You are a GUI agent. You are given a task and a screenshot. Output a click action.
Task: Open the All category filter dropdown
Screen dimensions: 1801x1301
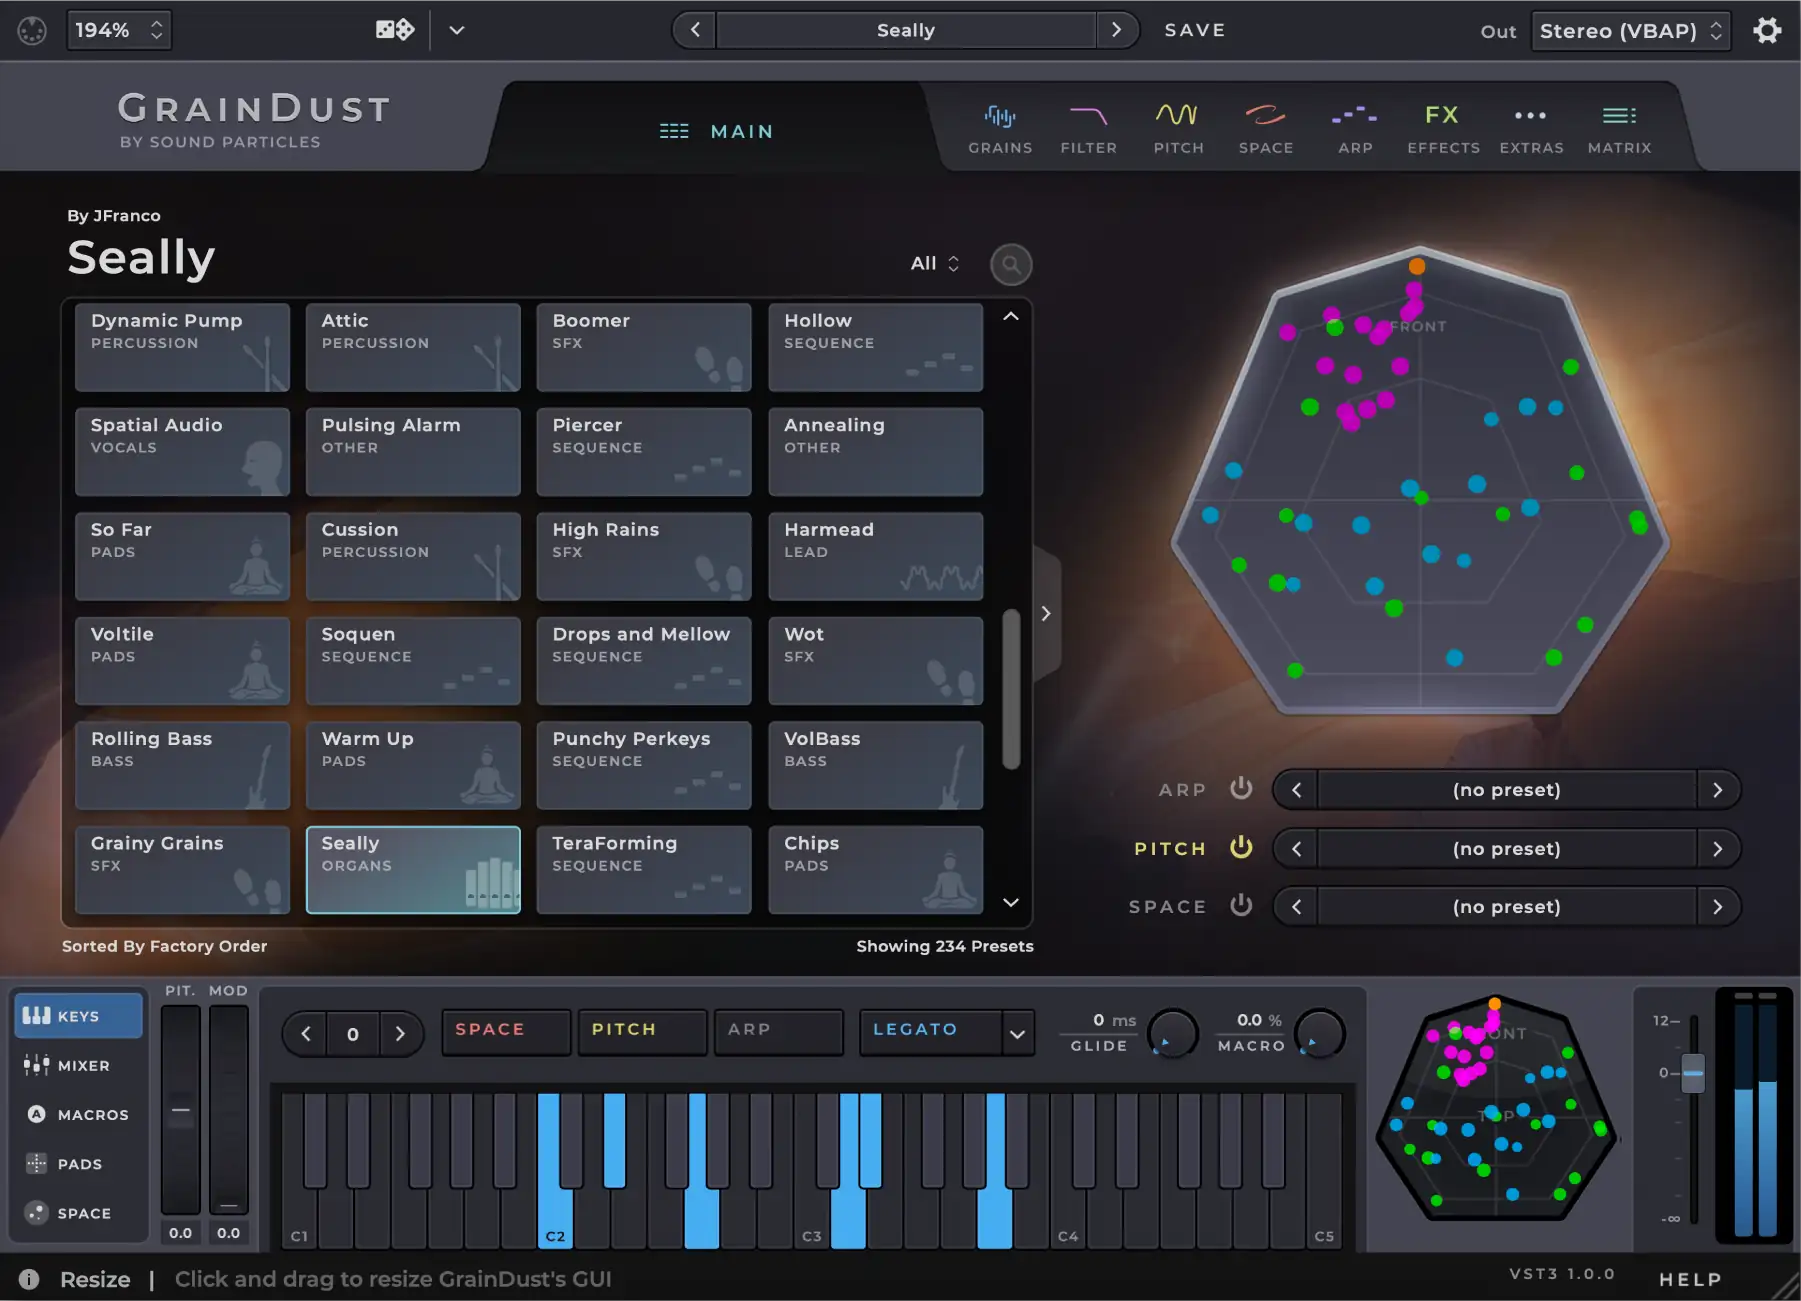pyautogui.click(x=932, y=263)
